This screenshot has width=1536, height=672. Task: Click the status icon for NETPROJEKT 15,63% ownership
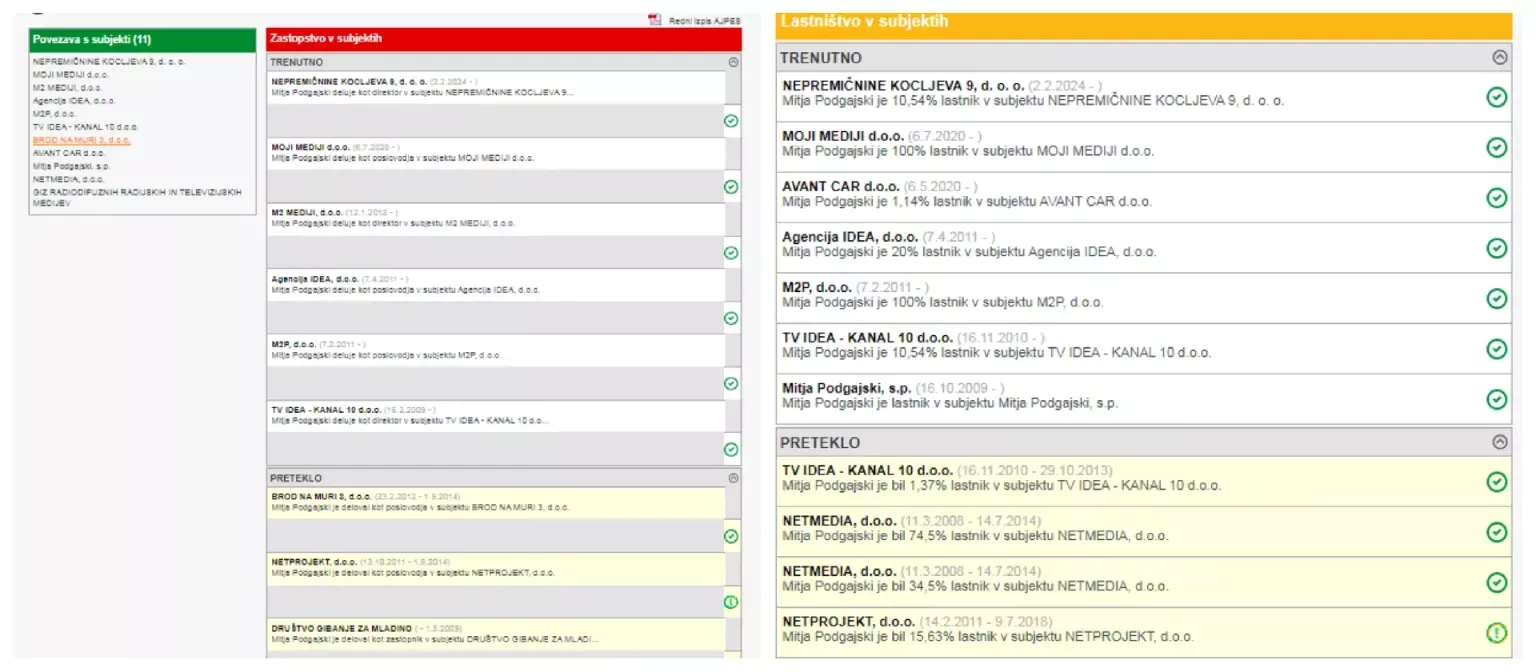point(1496,632)
